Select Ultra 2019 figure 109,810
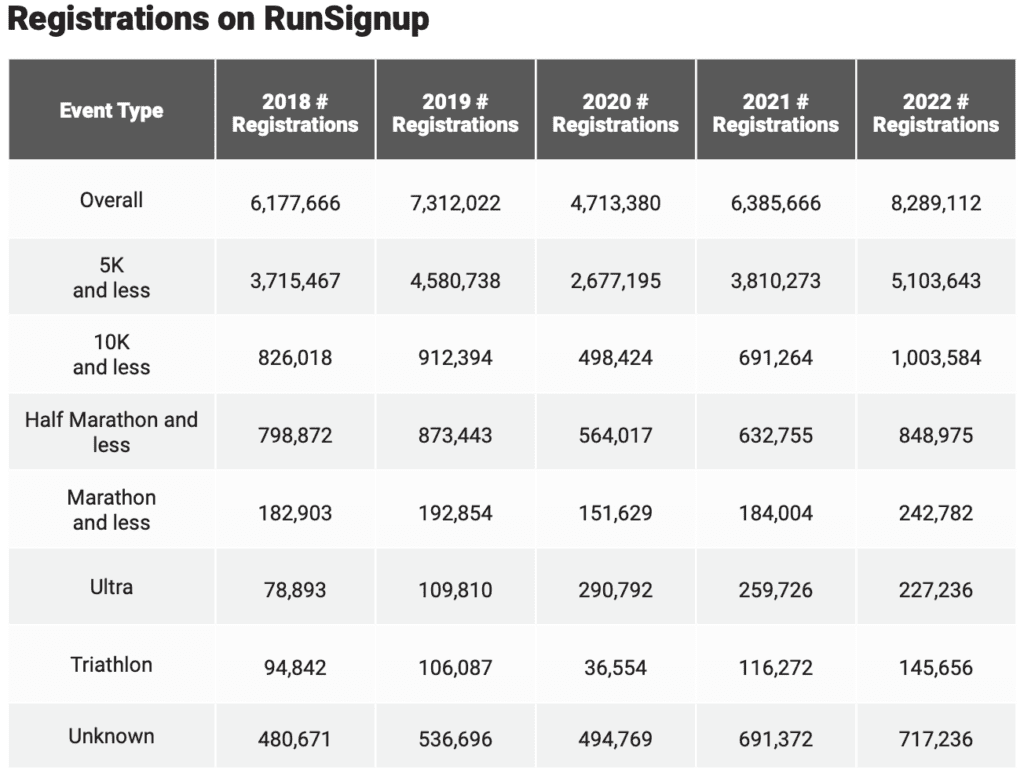Screen dimensions: 1024x777 (455, 590)
